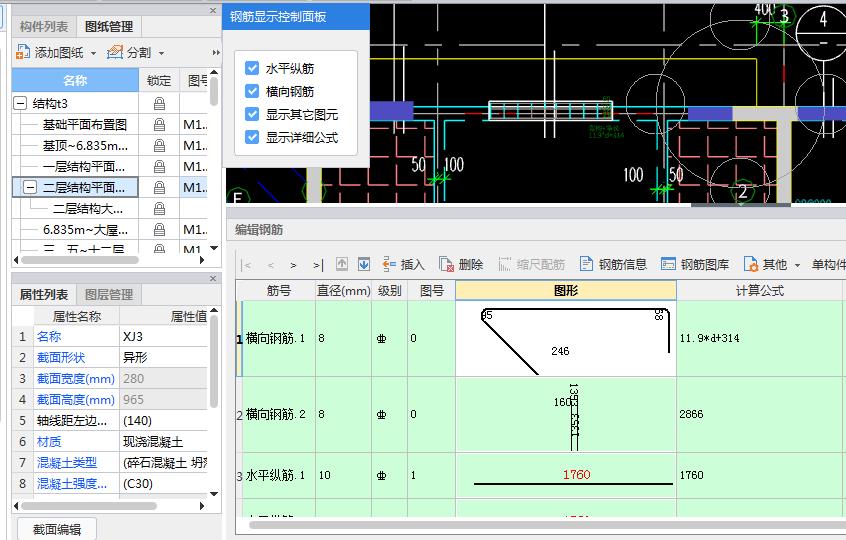Click property list horizontal scrollbar

point(88,506)
